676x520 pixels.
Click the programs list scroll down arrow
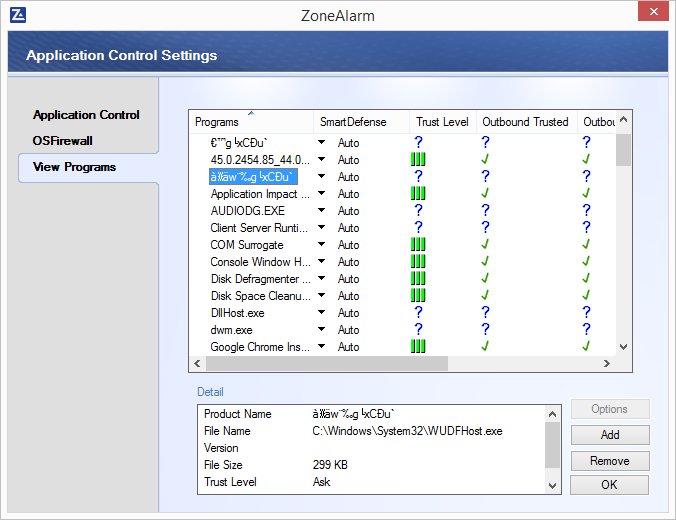click(623, 347)
